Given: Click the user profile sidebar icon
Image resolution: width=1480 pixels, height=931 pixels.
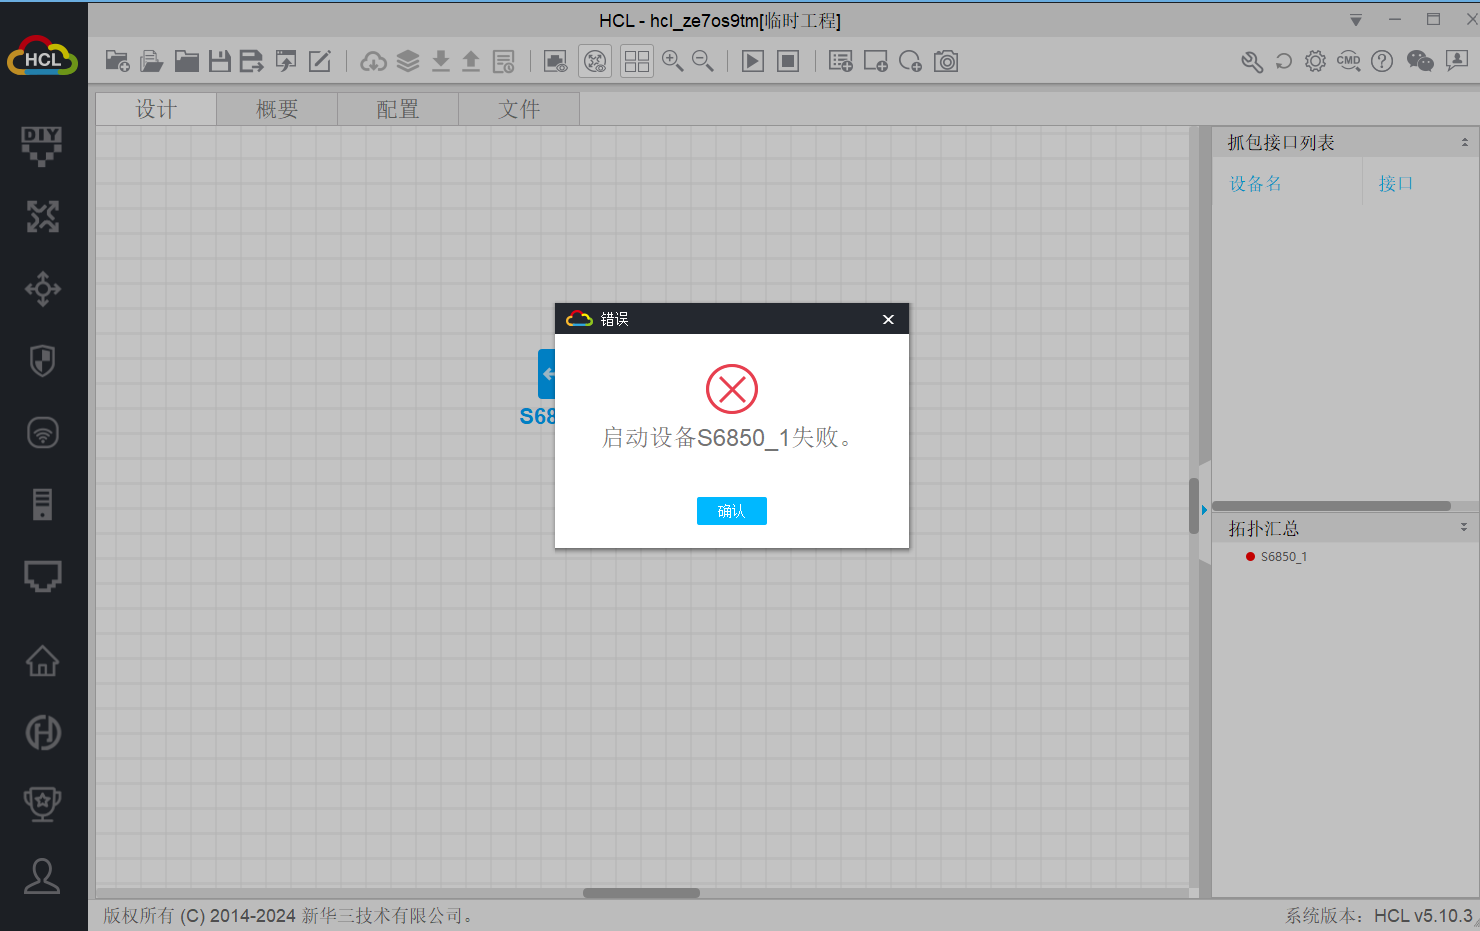Looking at the screenshot, I should [x=42, y=876].
